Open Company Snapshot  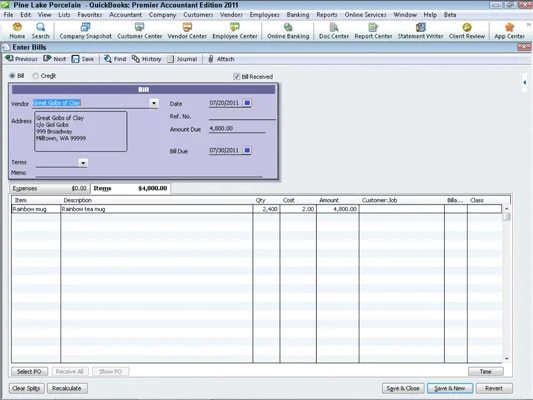(x=85, y=31)
